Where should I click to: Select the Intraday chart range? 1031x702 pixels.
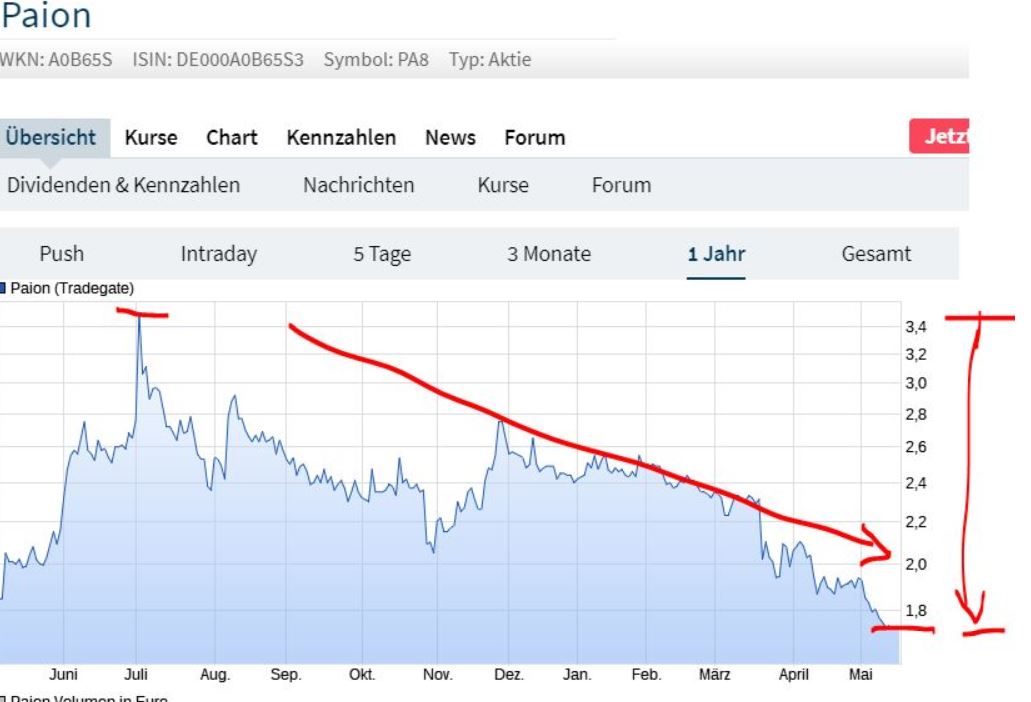pyautogui.click(x=218, y=254)
